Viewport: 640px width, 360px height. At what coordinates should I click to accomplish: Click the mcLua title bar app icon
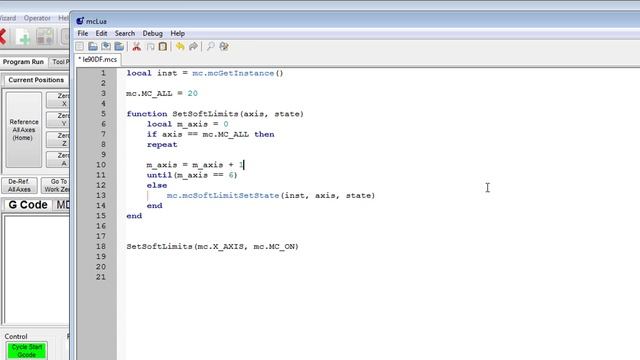(80, 21)
